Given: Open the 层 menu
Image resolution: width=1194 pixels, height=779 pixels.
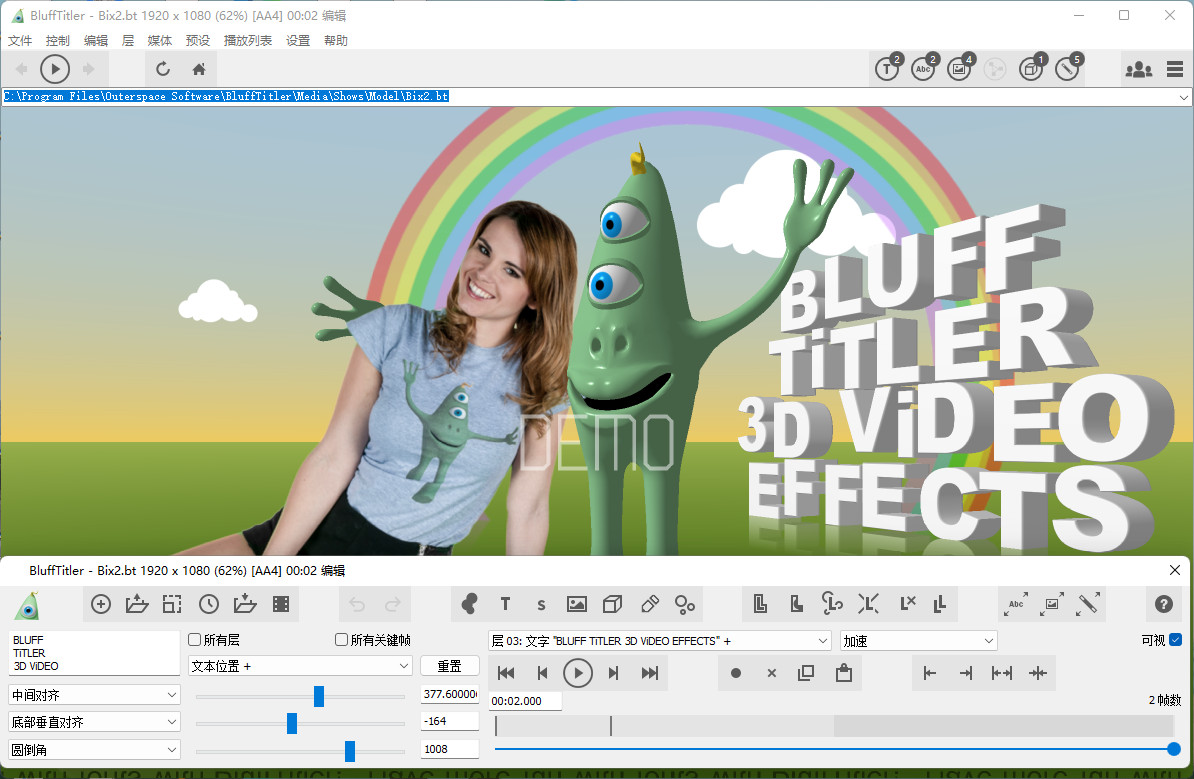Looking at the screenshot, I should tap(128, 40).
